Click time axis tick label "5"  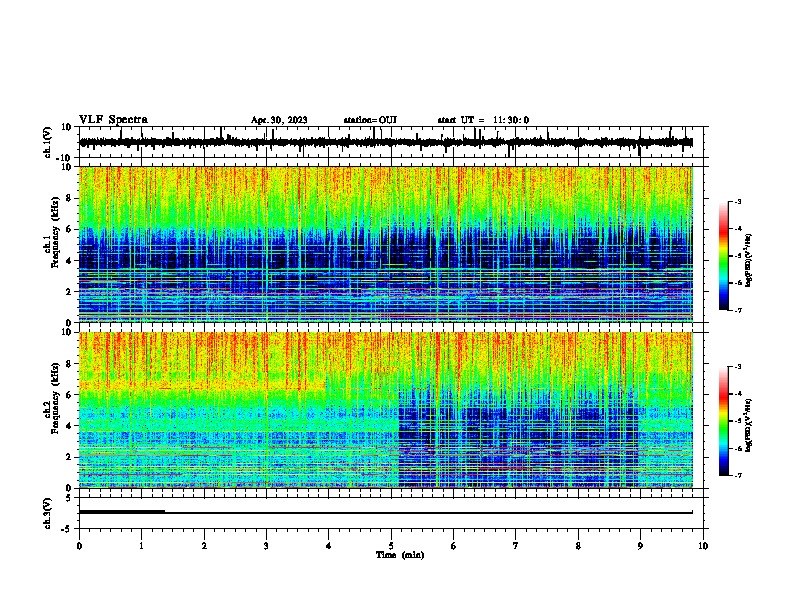(x=391, y=546)
